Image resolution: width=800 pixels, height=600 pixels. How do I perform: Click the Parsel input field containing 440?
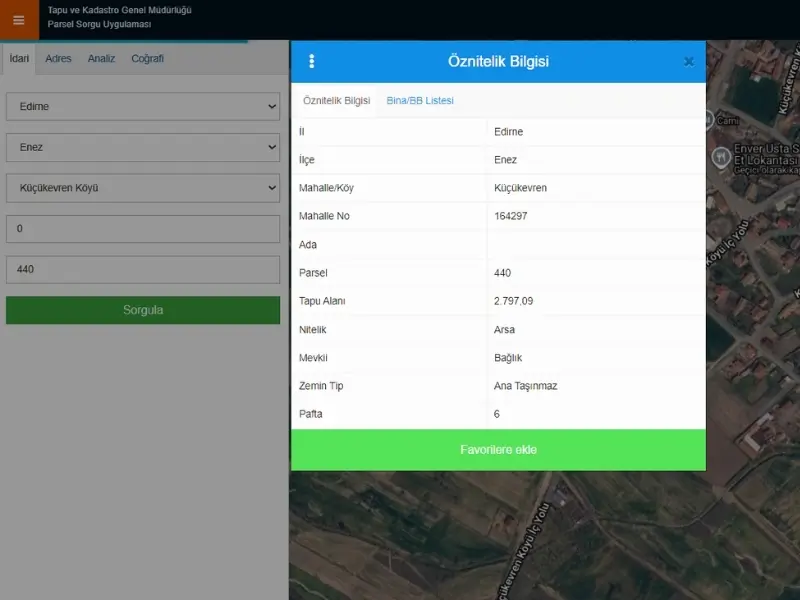coord(143,269)
